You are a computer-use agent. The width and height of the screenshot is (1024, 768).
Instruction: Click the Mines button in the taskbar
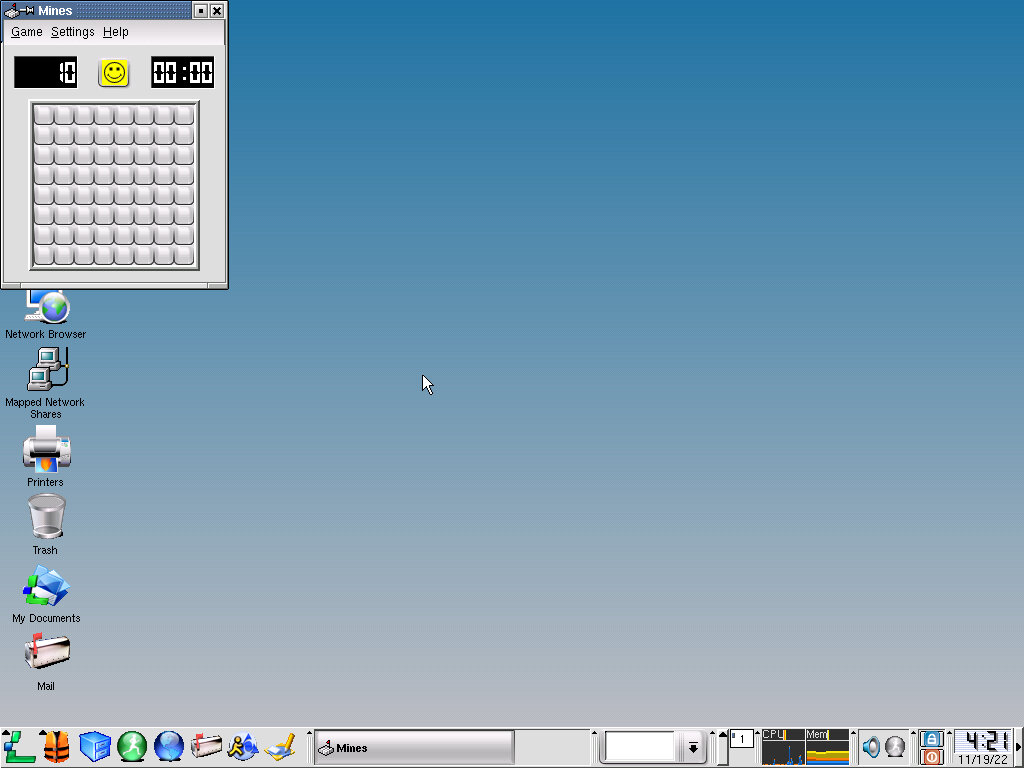pyautogui.click(x=414, y=747)
